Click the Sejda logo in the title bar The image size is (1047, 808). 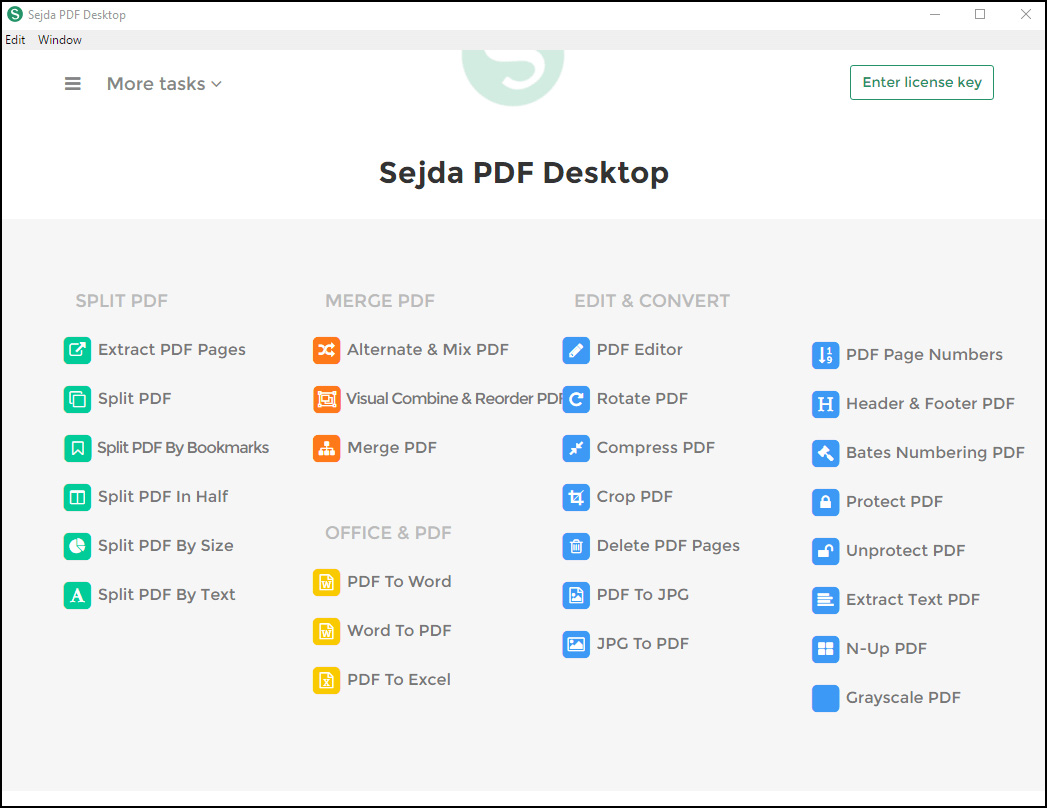tap(15, 14)
